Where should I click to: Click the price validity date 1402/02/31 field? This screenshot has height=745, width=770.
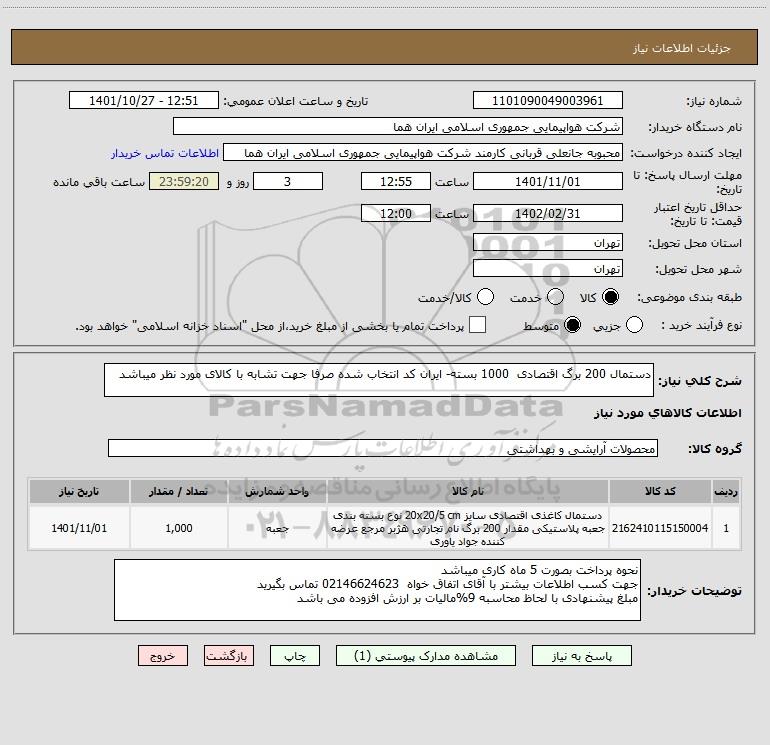(548, 213)
